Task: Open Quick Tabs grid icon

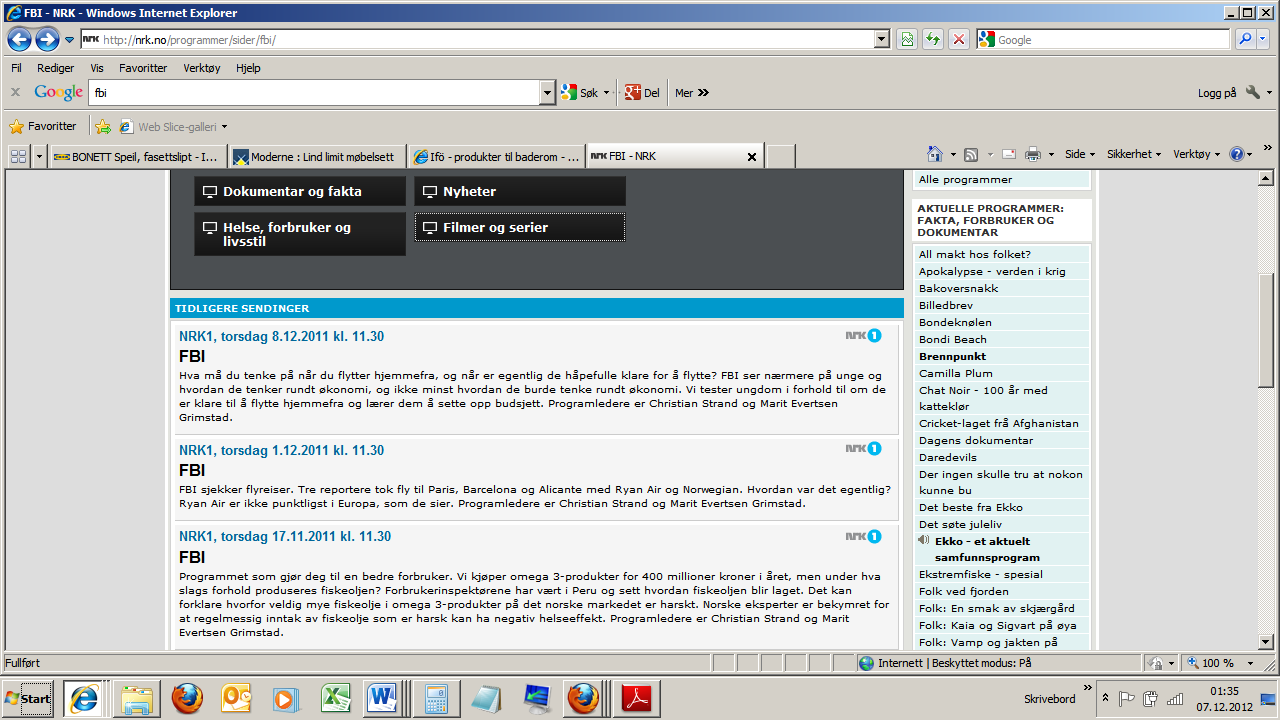Action: coord(18,156)
